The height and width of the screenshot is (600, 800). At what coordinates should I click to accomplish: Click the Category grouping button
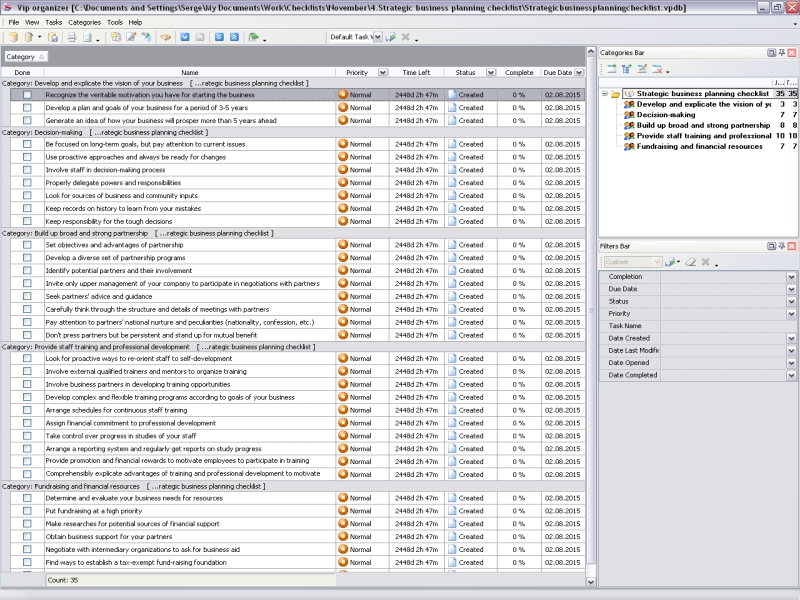click(24, 57)
